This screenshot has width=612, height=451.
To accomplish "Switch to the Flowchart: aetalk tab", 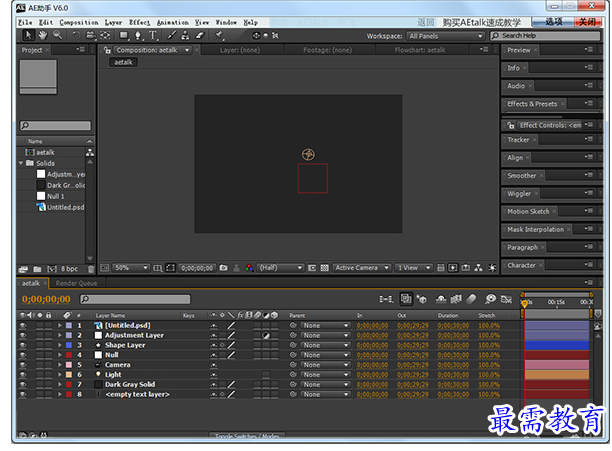I will (x=420, y=50).
